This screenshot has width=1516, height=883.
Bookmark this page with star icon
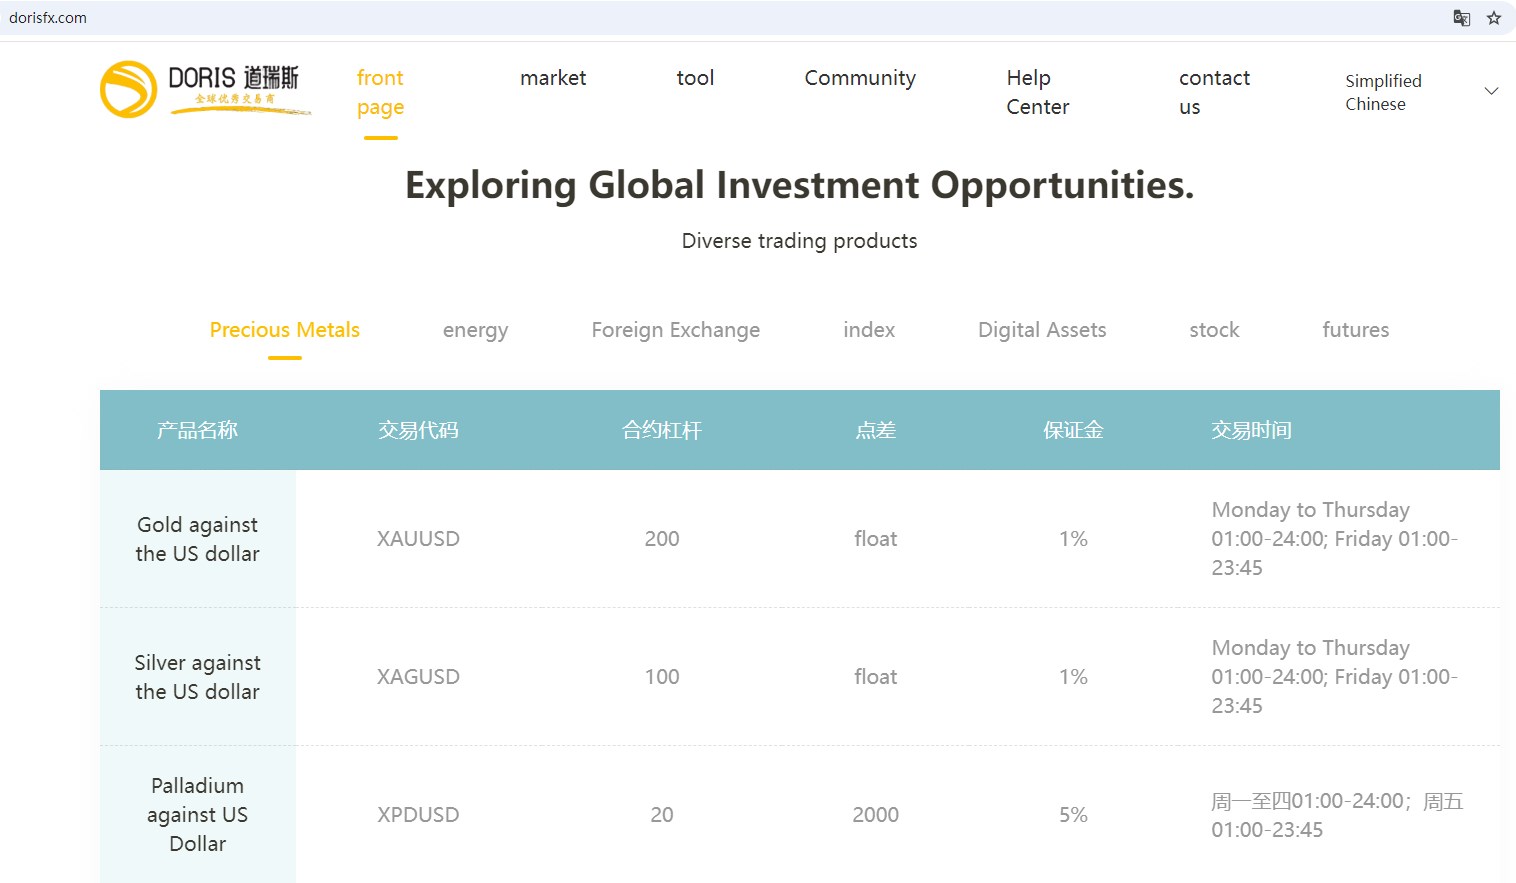click(x=1494, y=18)
